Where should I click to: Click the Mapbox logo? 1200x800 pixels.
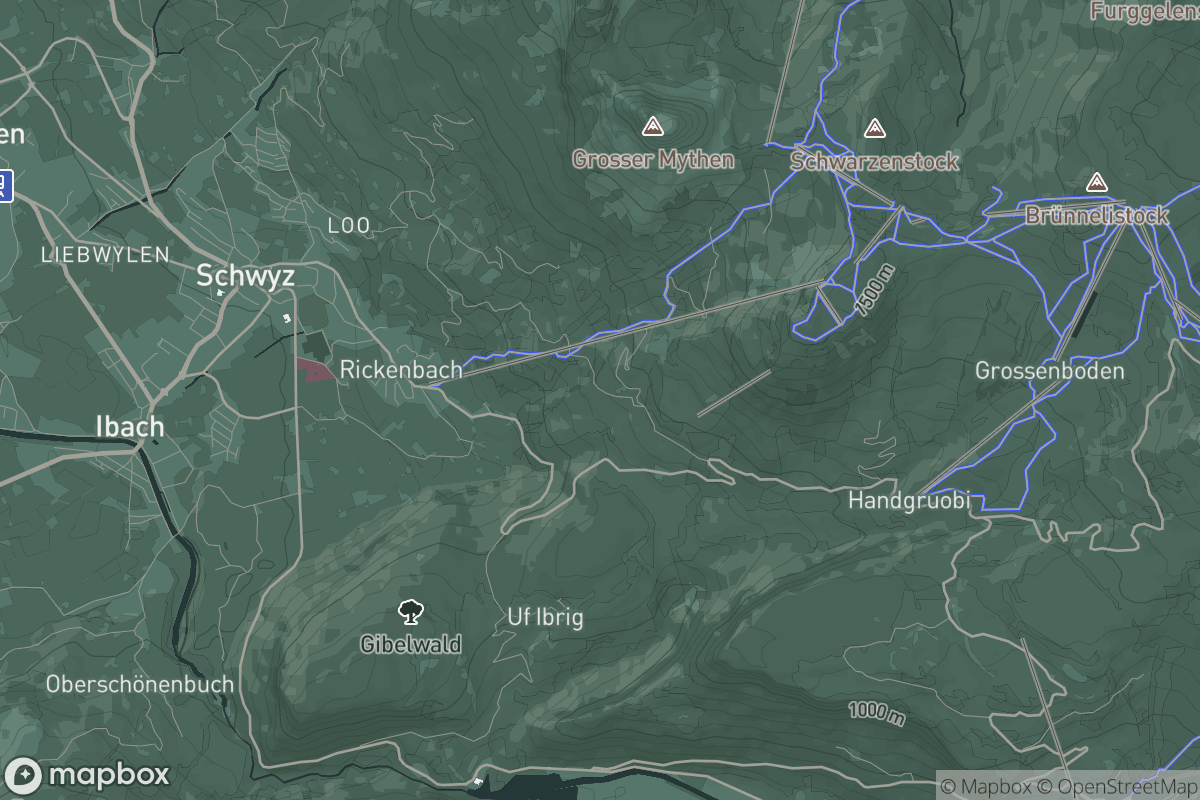coord(87,775)
